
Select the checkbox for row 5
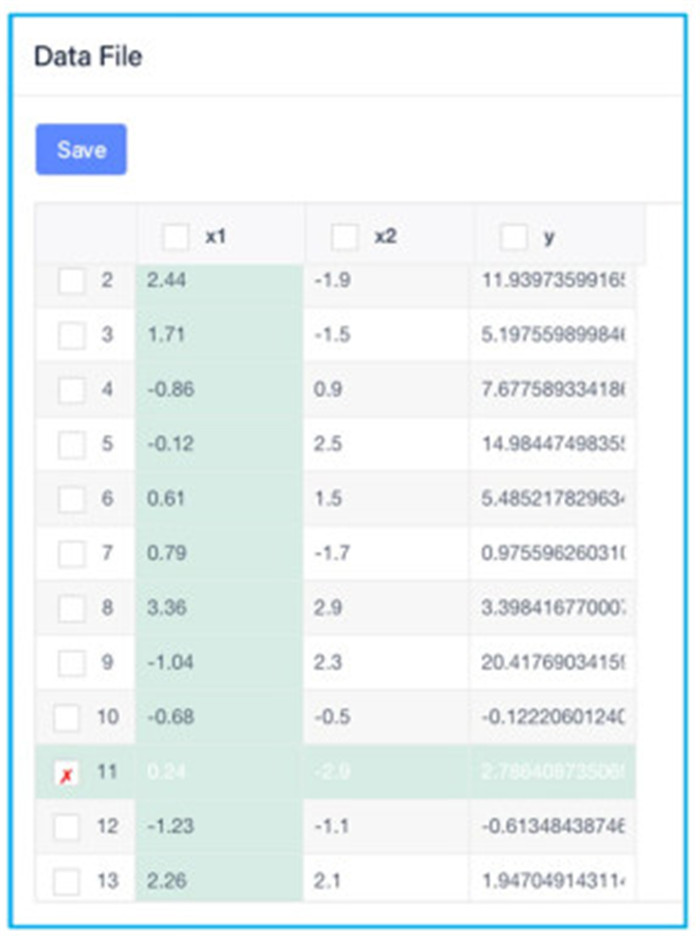(71, 444)
